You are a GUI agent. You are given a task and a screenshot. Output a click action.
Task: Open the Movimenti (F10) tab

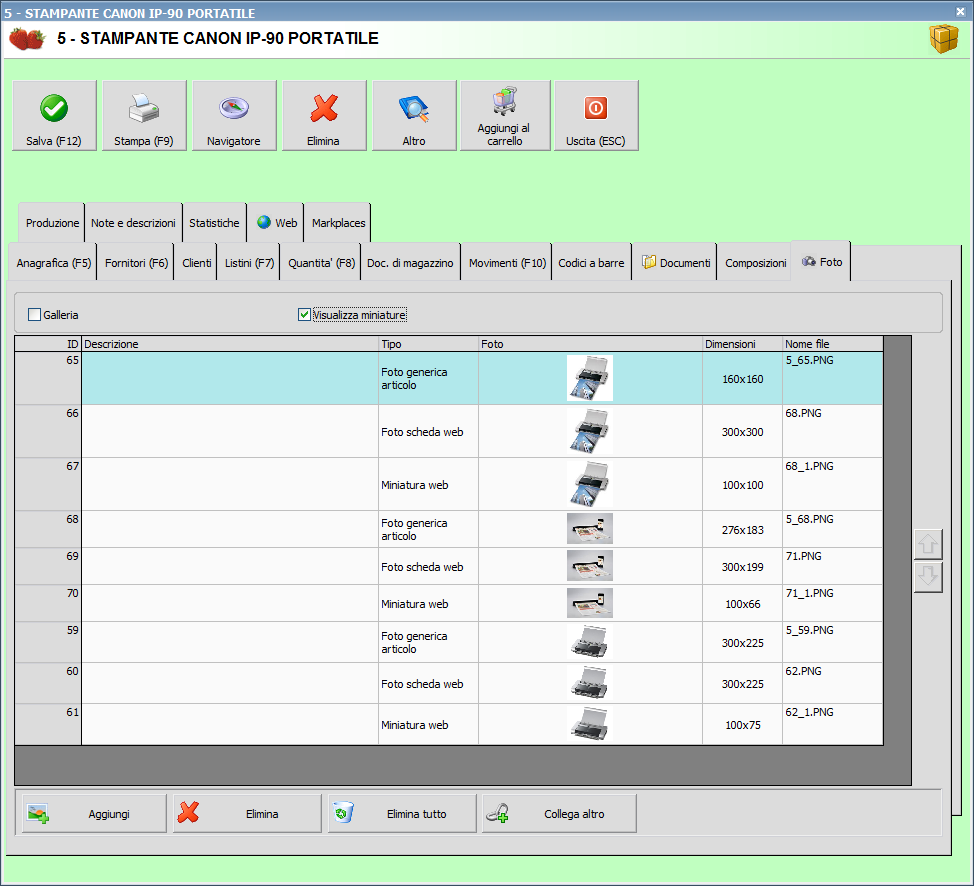(507, 263)
